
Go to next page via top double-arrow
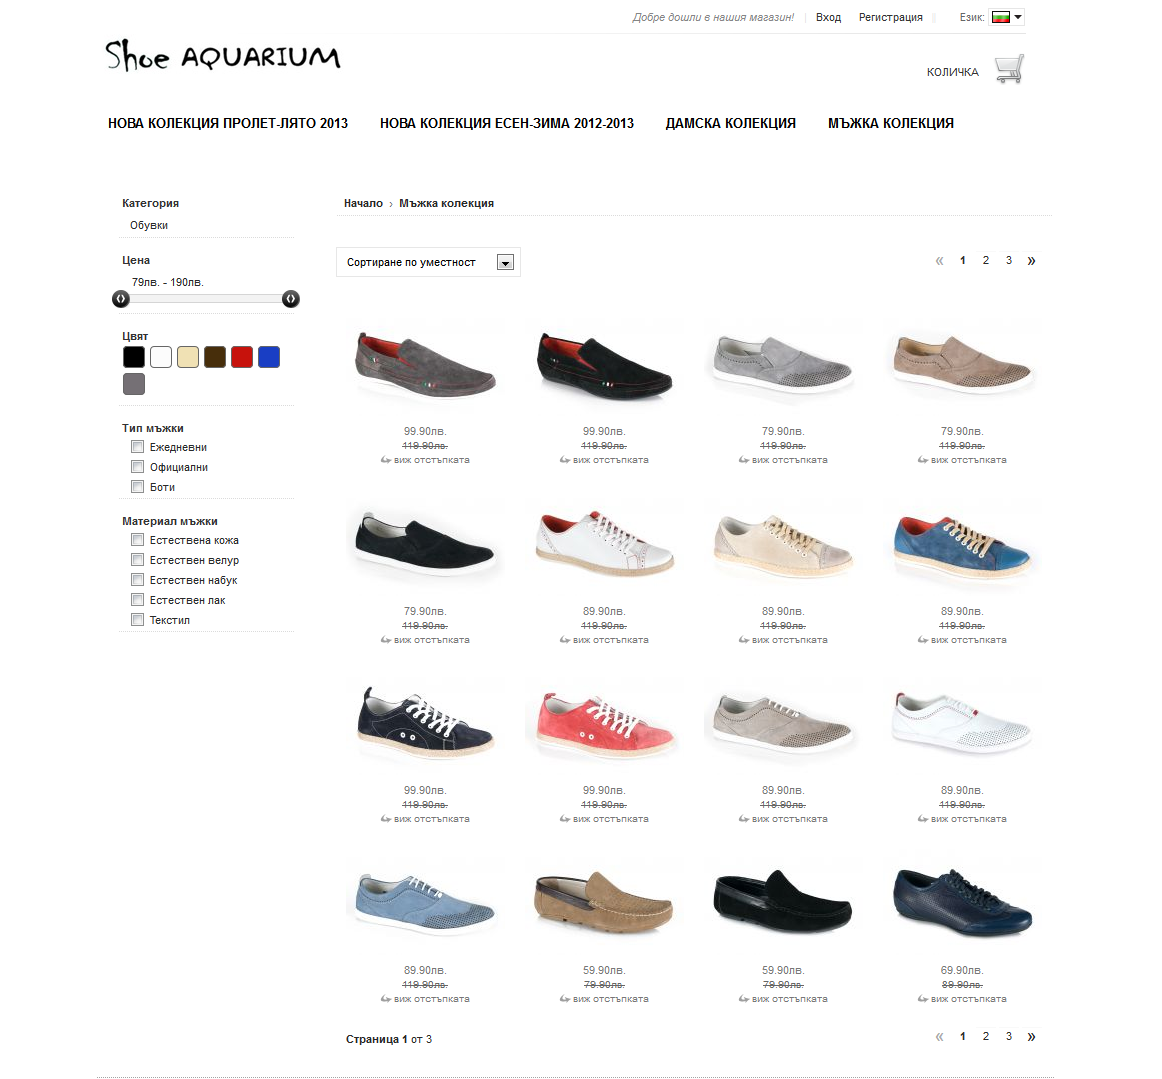1031,261
